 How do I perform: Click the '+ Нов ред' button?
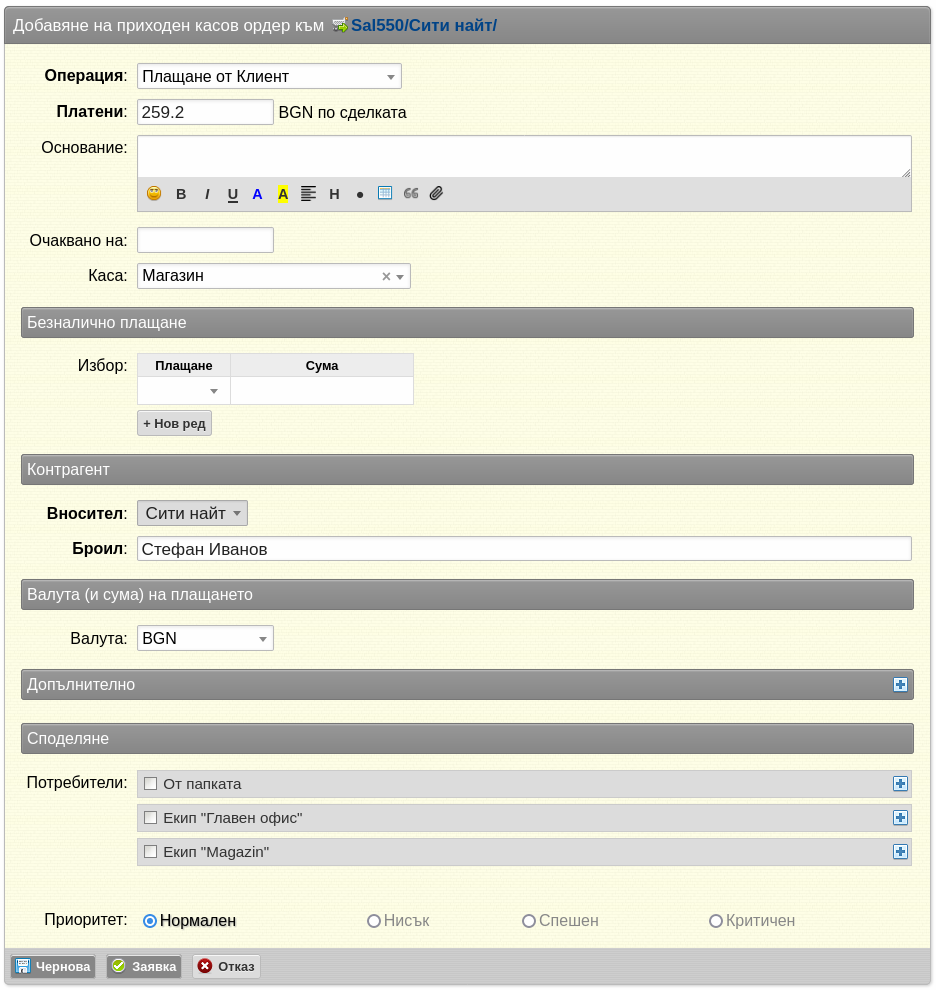coord(174,424)
